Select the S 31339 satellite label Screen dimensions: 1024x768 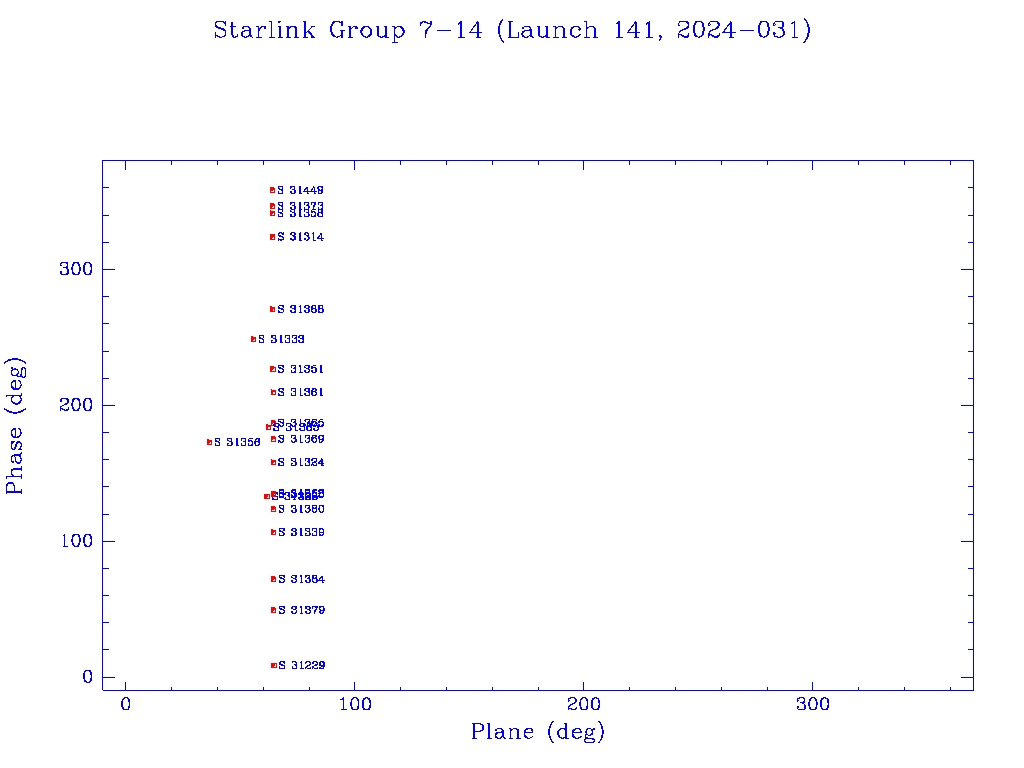[x=302, y=532]
